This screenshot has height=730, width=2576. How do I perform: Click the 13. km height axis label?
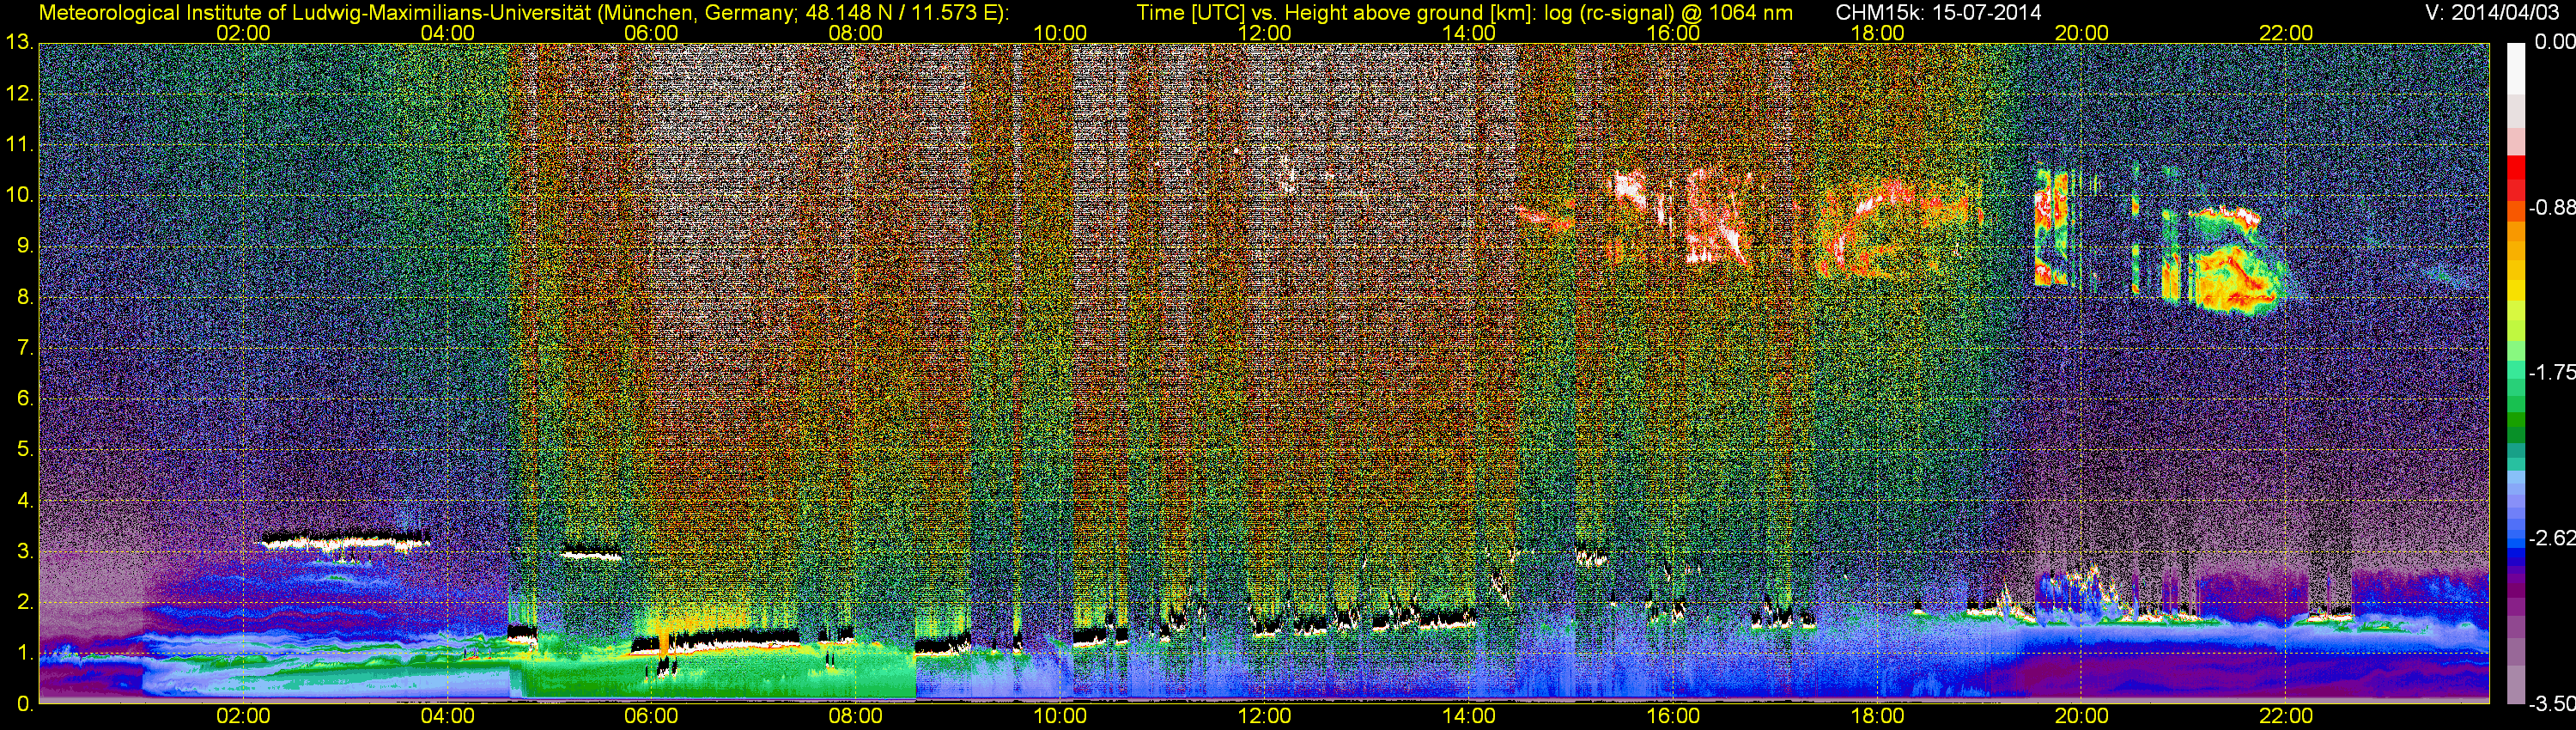tap(19, 43)
